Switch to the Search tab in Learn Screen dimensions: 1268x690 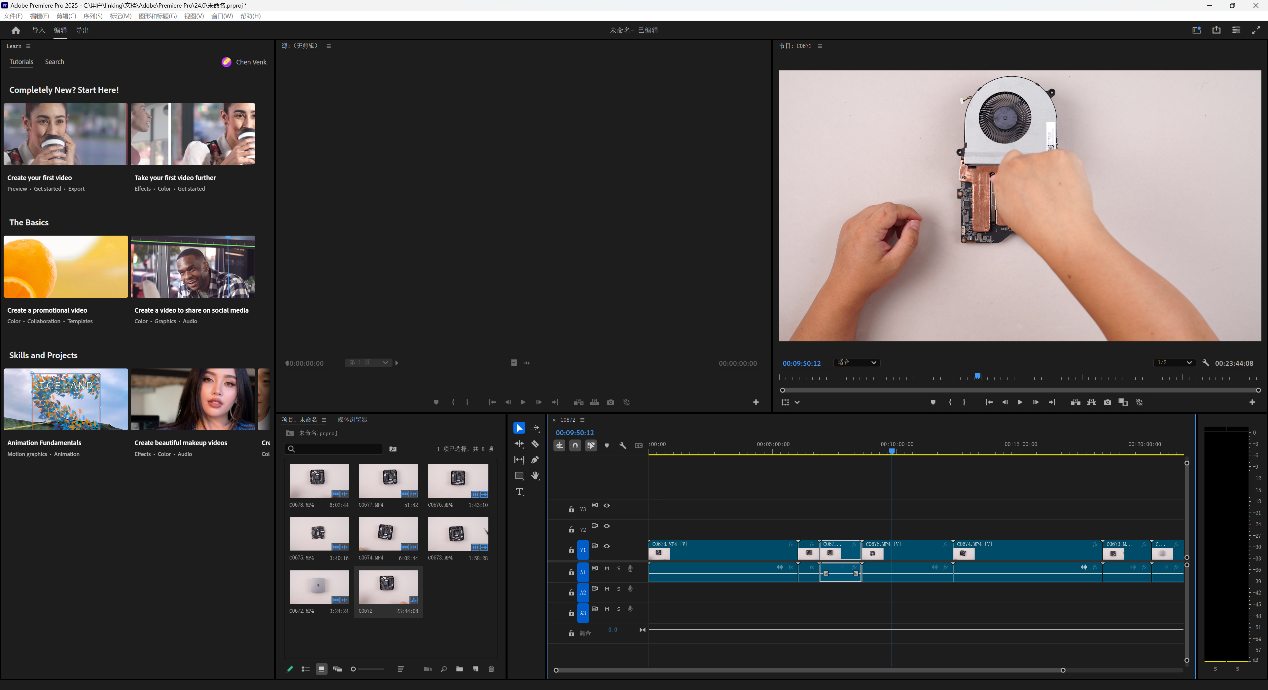click(54, 62)
